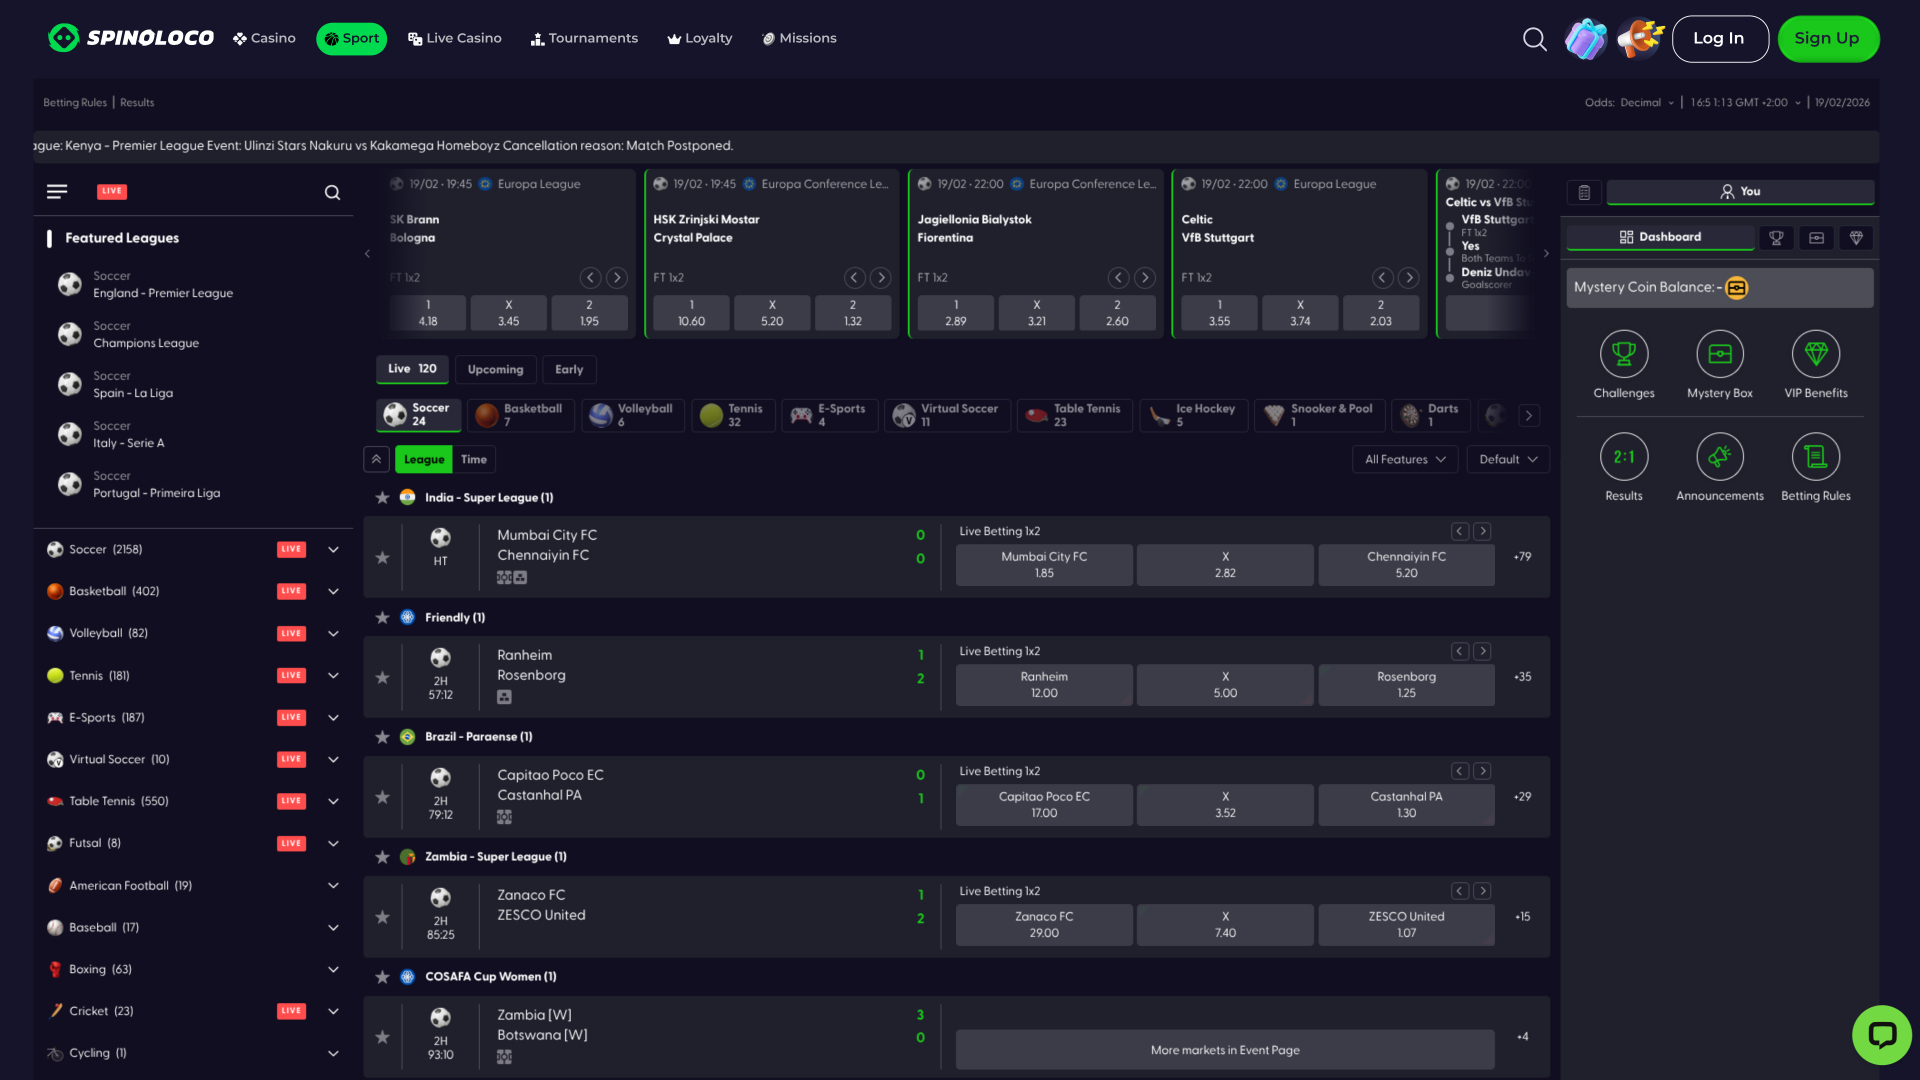Viewport: 1920px width, 1080px height.
Task: Open the All Features dropdown
Action: click(1404, 459)
